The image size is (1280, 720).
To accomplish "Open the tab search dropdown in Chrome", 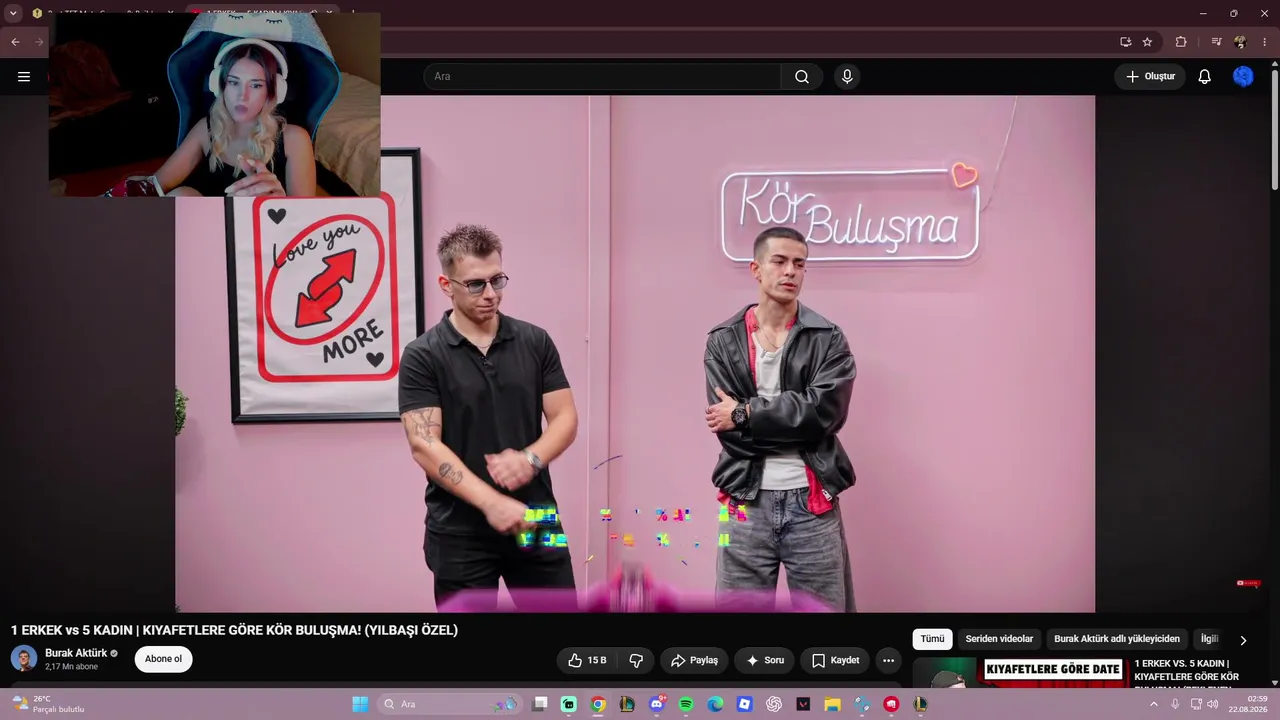I will point(13,13).
